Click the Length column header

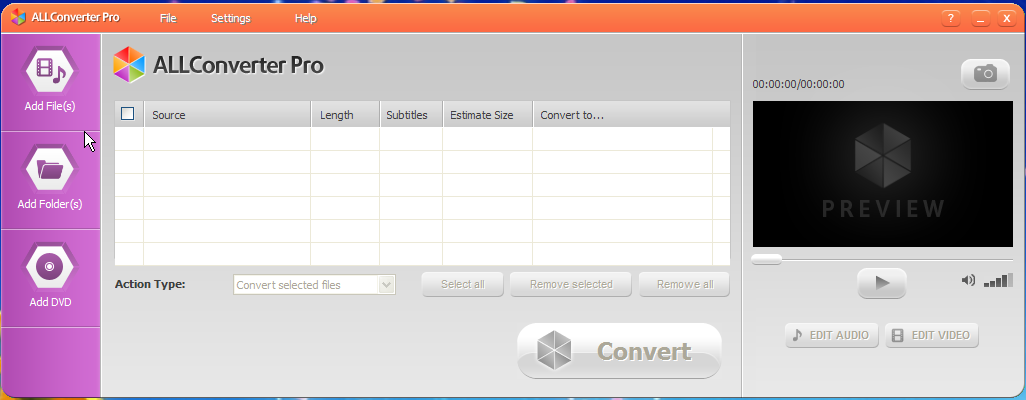(x=345, y=115)
